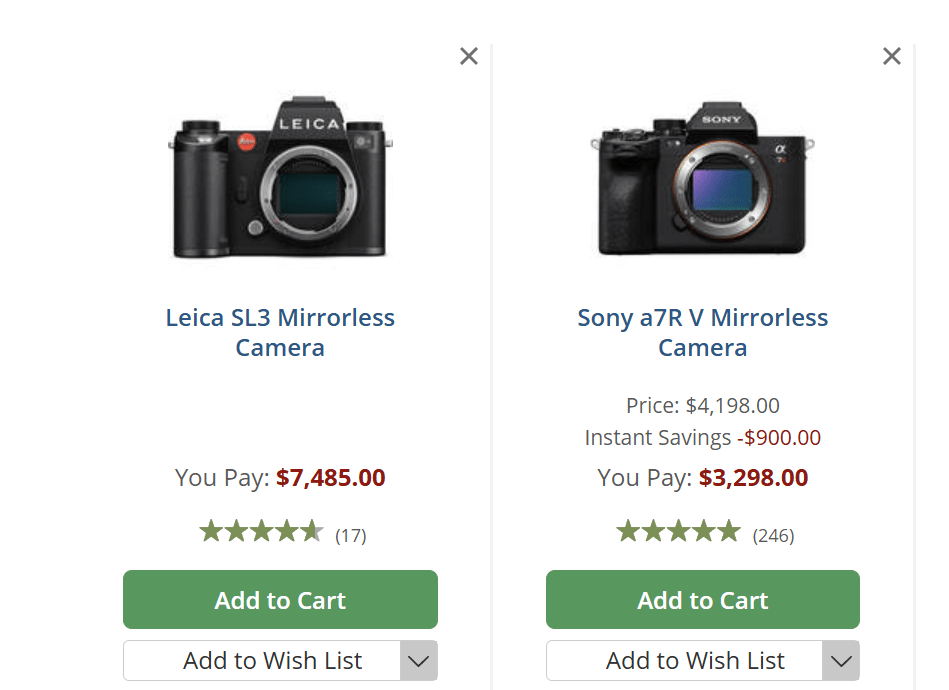Image resolution: width=949 pixels, height=690 pixels.
Task: Add the Leica SL3 to cart
Action: pos(280,600)
